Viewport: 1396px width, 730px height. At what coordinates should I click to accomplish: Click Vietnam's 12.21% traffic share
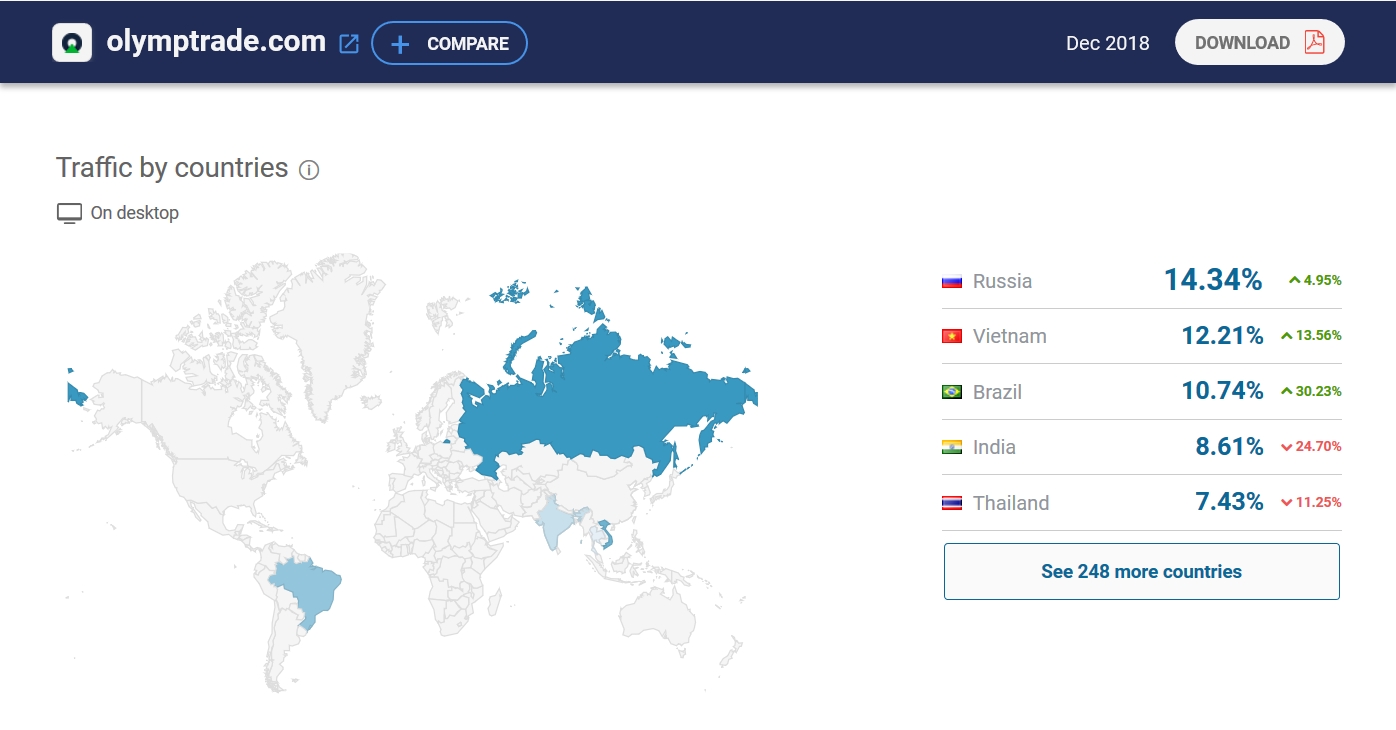tap(1222, 336)
